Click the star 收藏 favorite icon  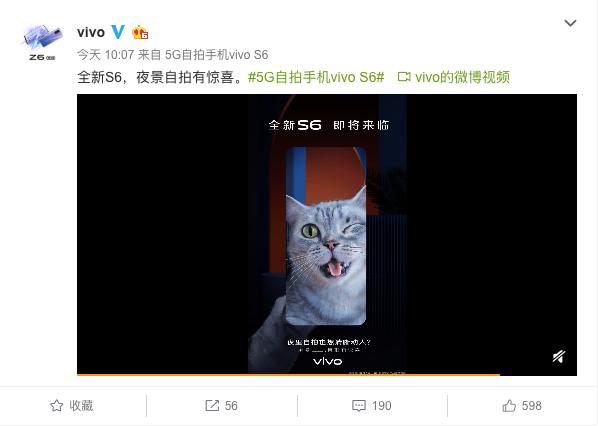coord(56,405)
